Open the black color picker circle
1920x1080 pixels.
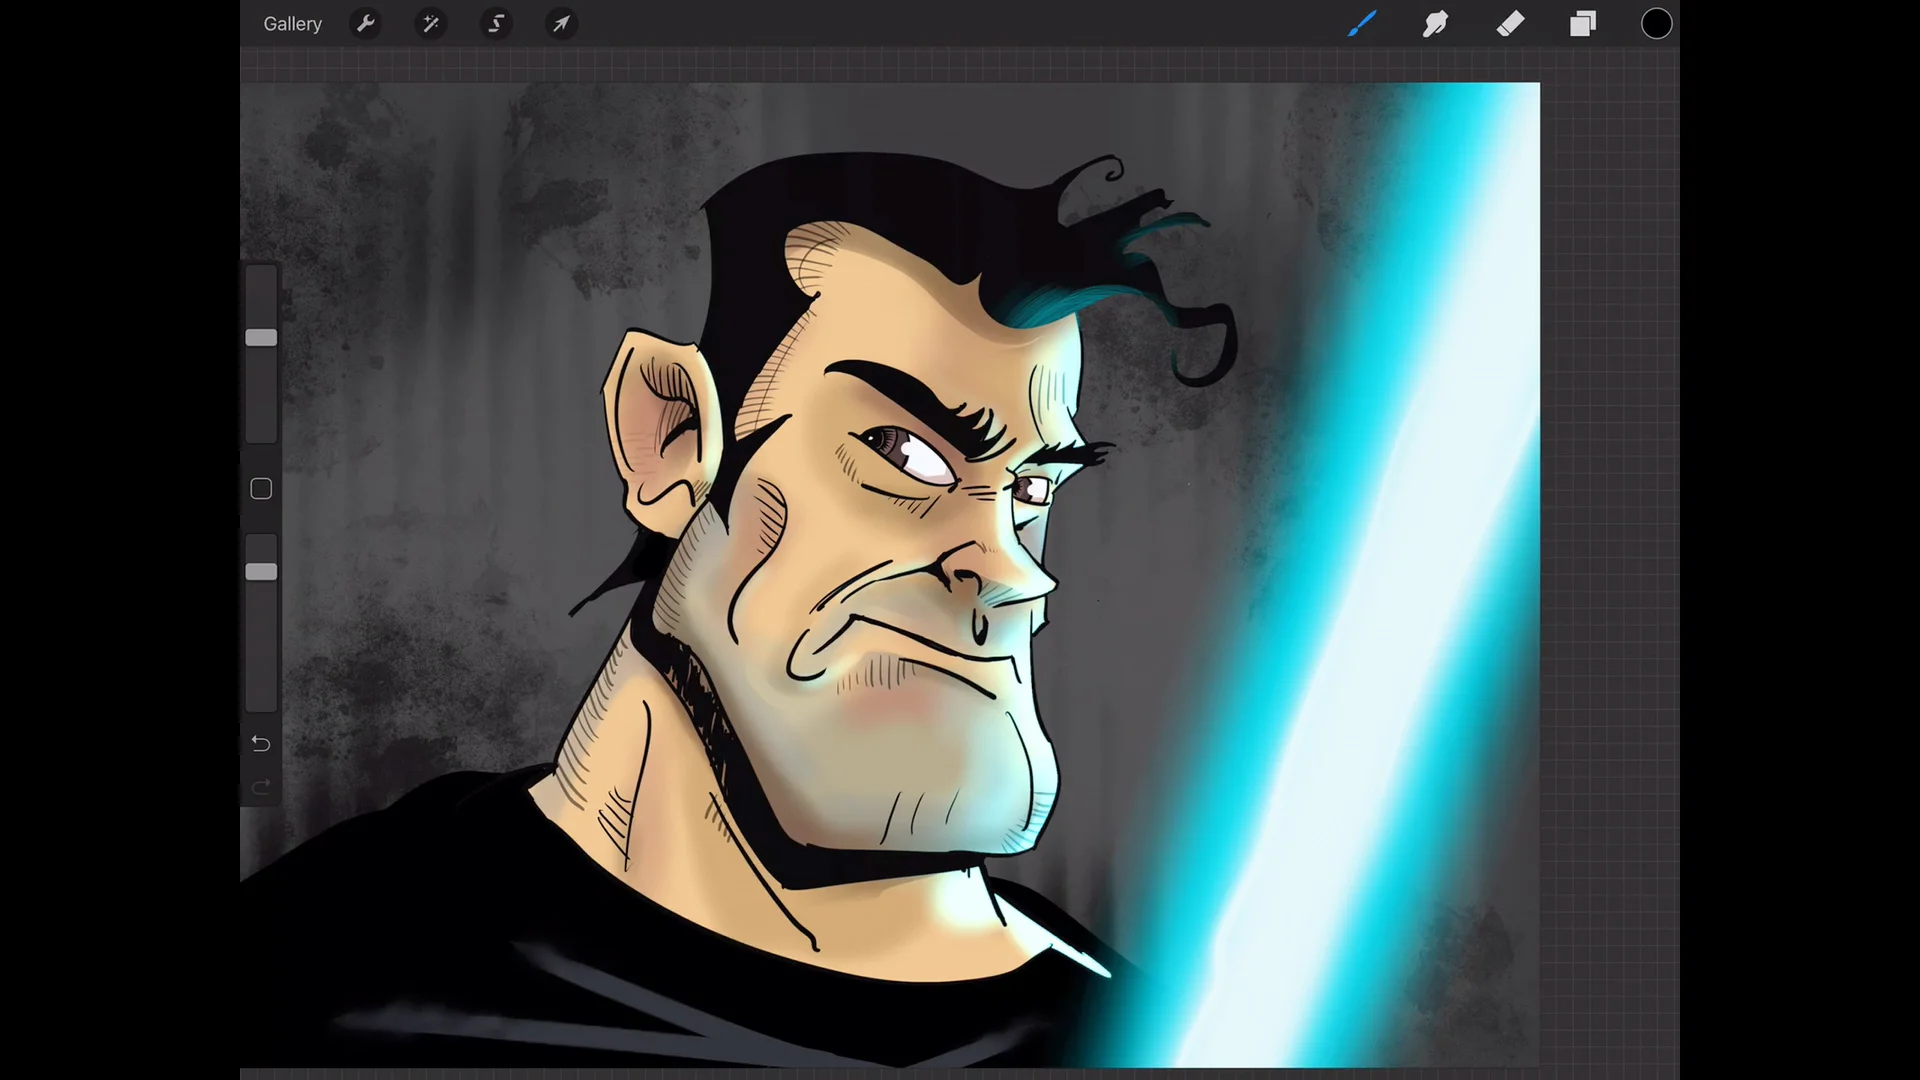[x=1656, y=24]
